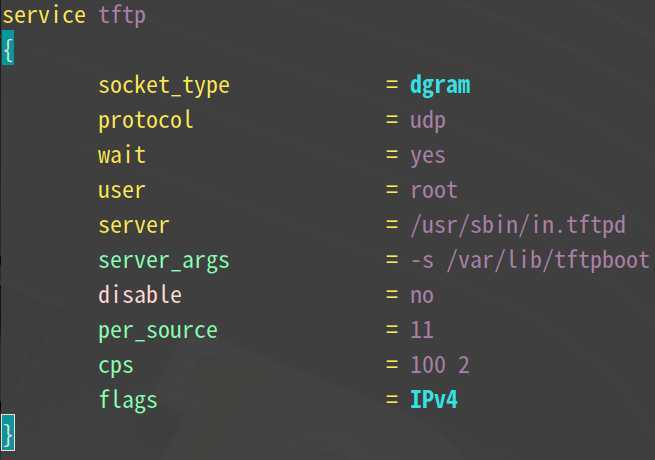The width and height of the screenshot is (655, 460).
Task: Click the per_source value 11
Action: [x=422, y=330]
